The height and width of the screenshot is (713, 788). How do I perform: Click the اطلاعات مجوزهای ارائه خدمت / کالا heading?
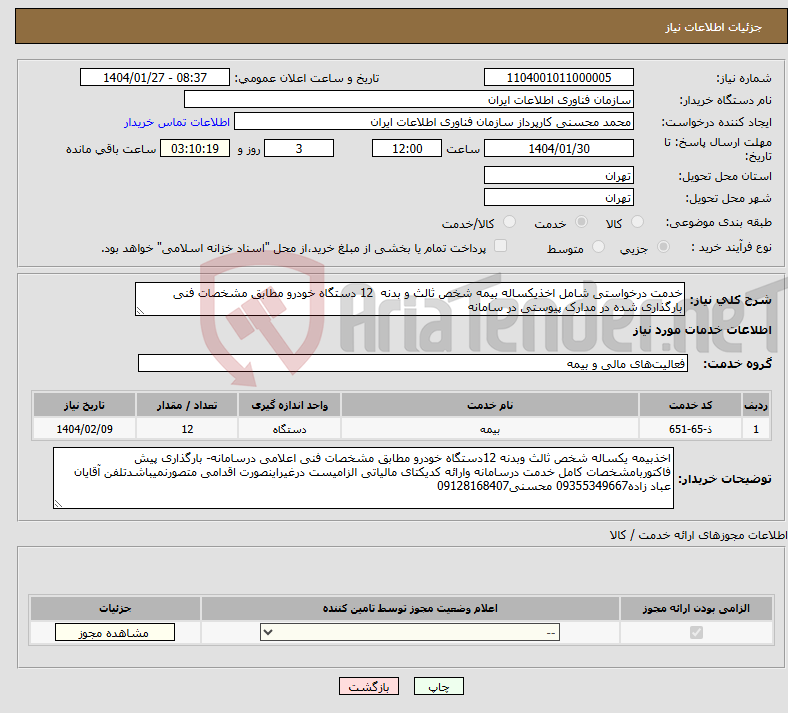pos(699,536)
